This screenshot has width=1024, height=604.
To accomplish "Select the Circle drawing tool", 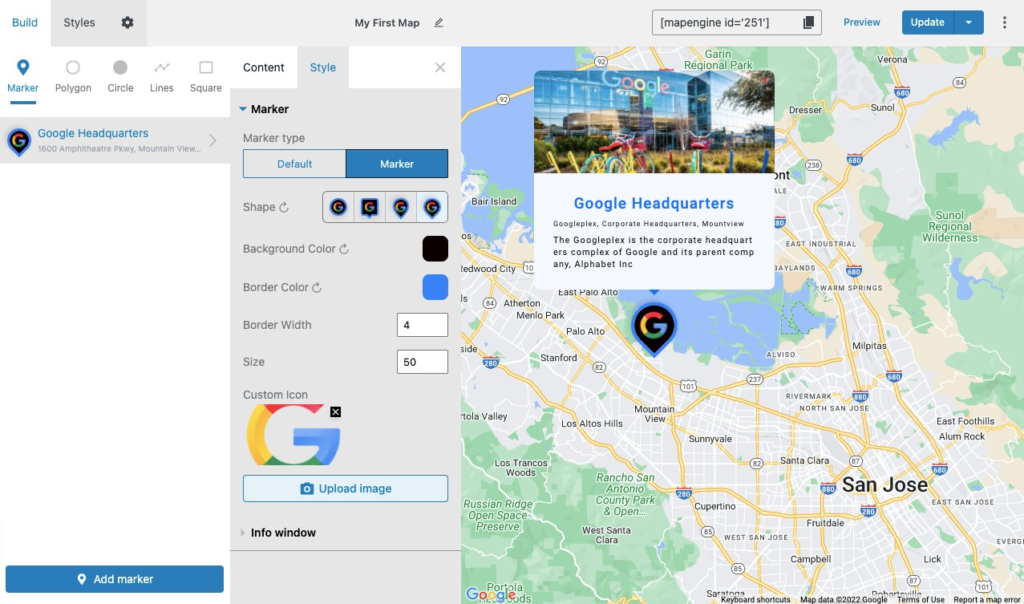I will (120, 76).
